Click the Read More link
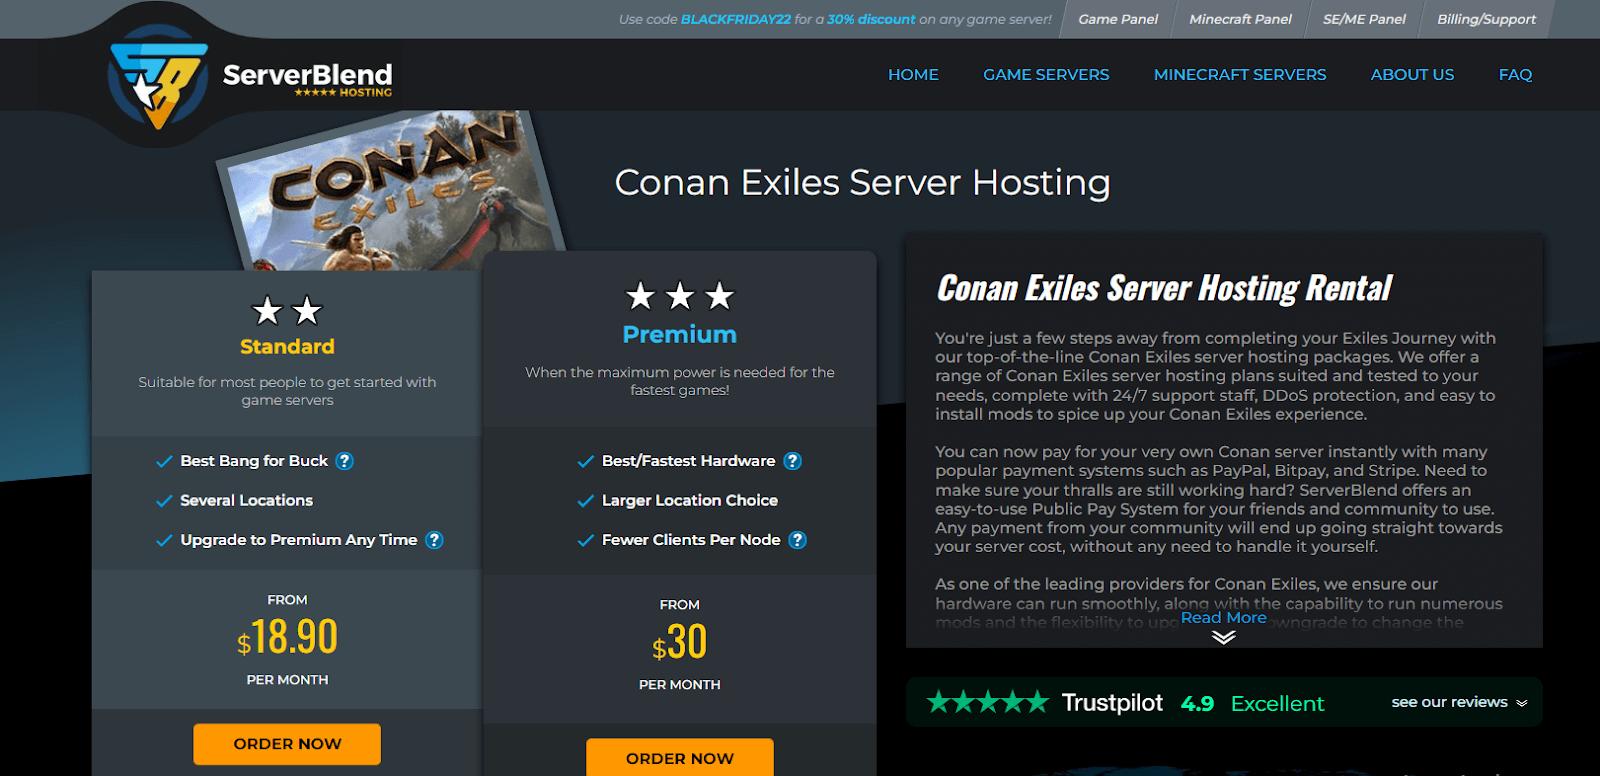The image size is (1600, 776). pos(1223,618)
